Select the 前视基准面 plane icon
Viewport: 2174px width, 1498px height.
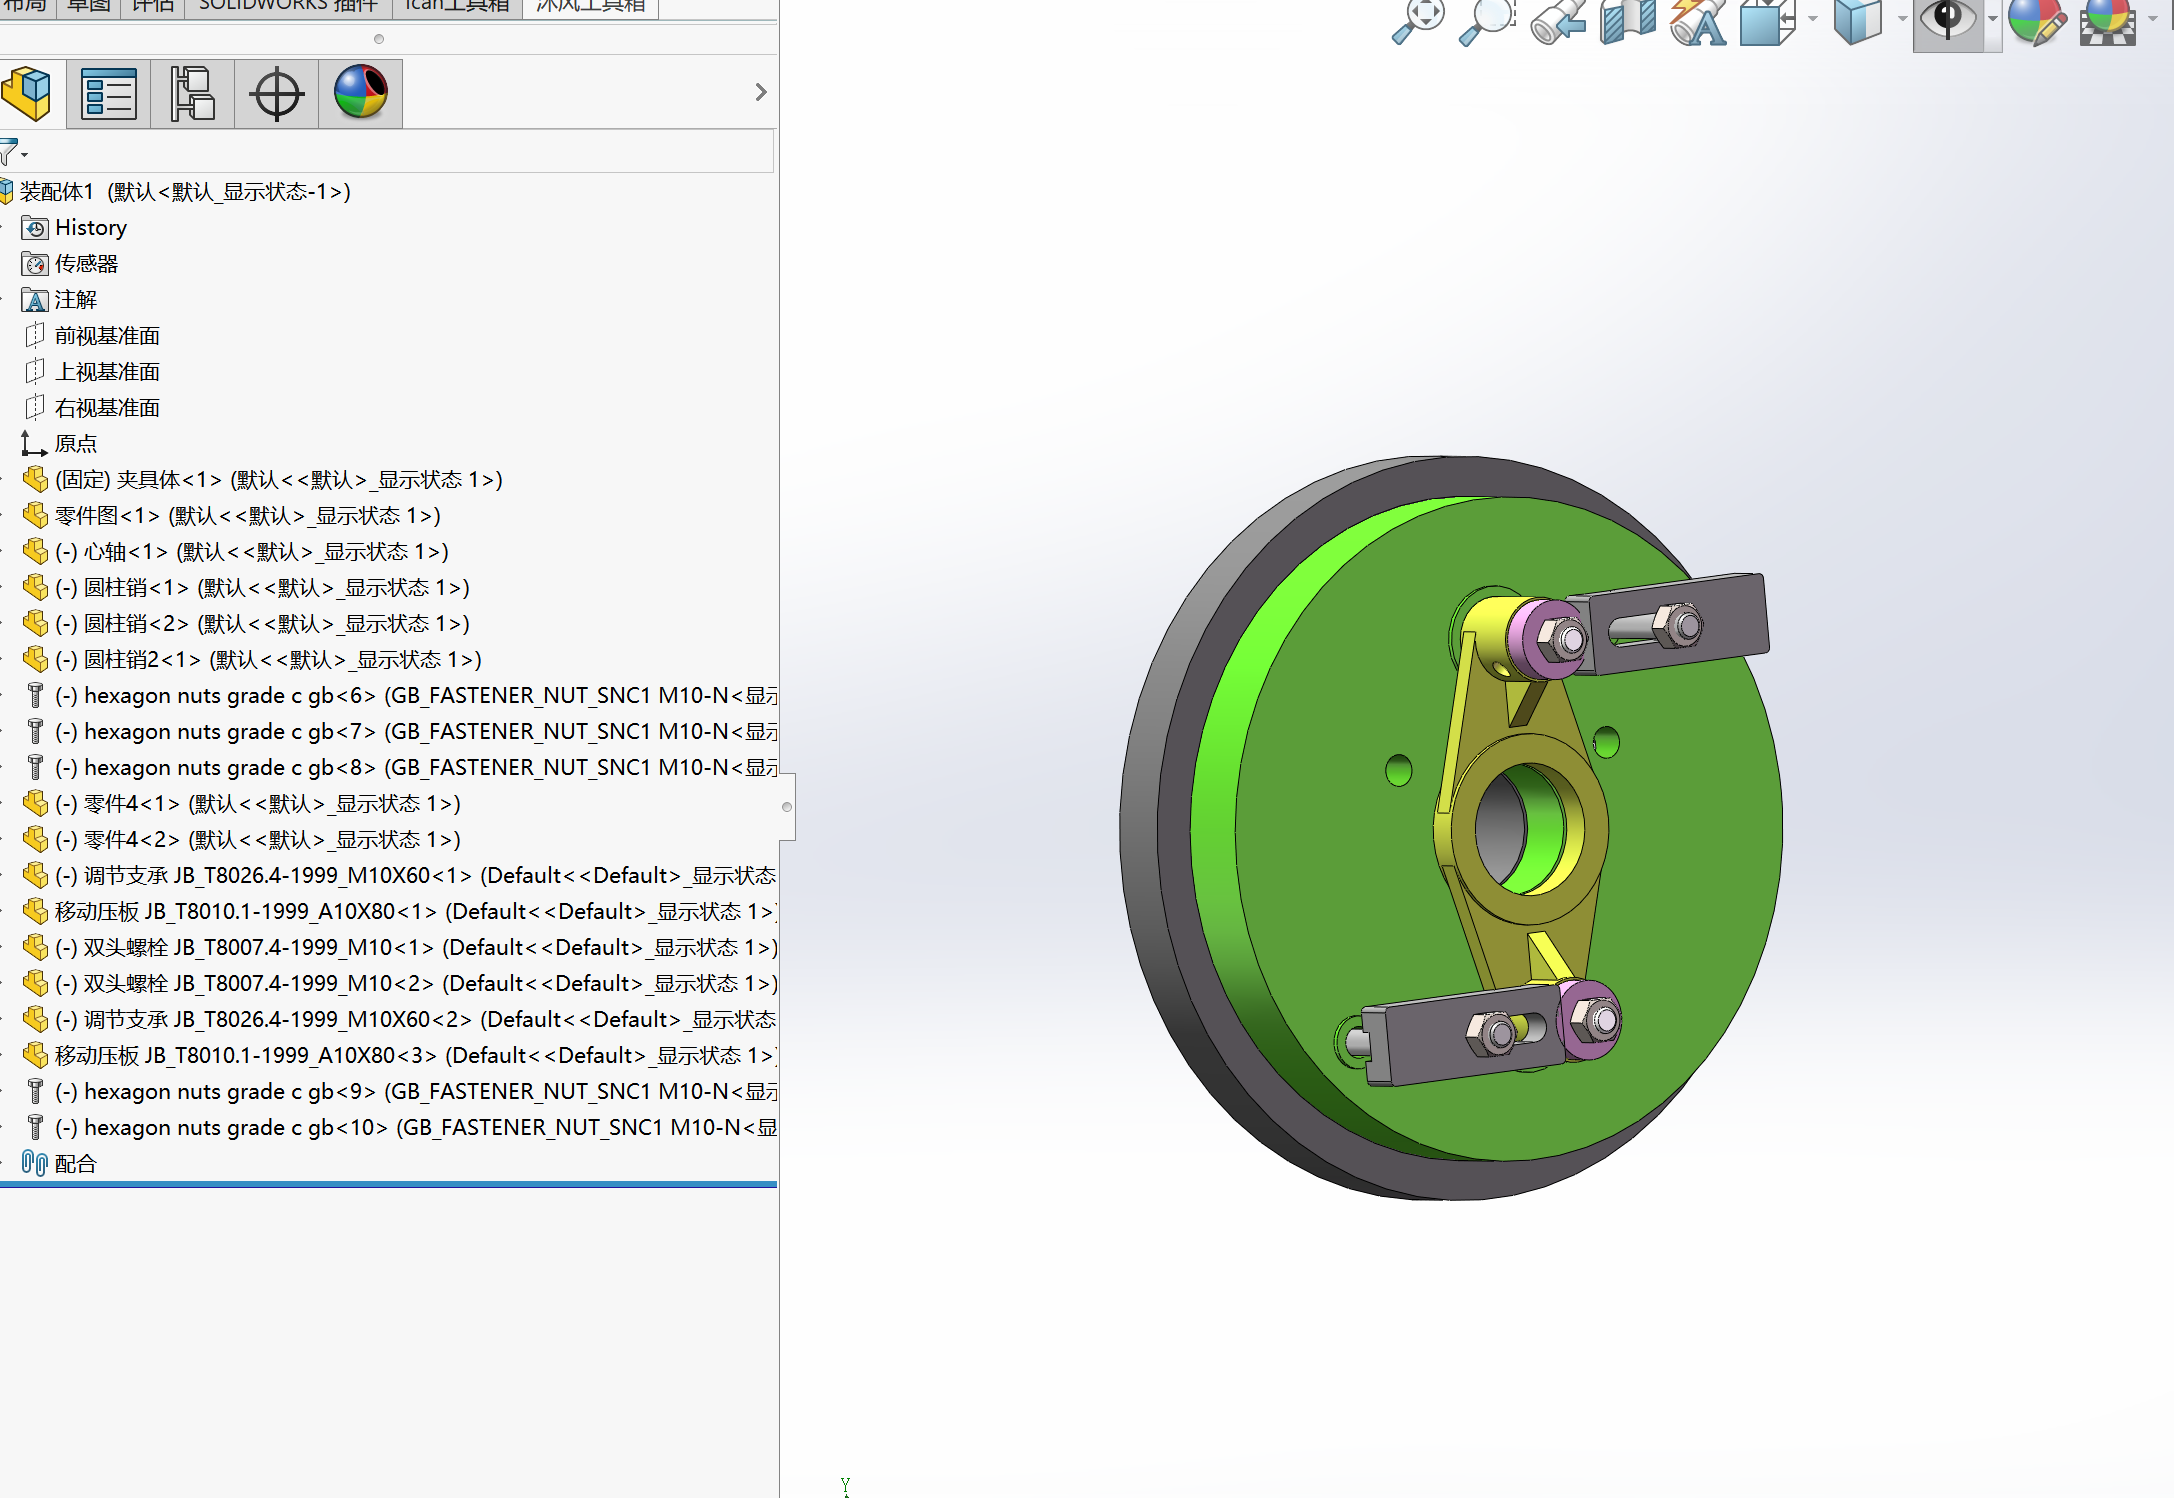point(35,335)
